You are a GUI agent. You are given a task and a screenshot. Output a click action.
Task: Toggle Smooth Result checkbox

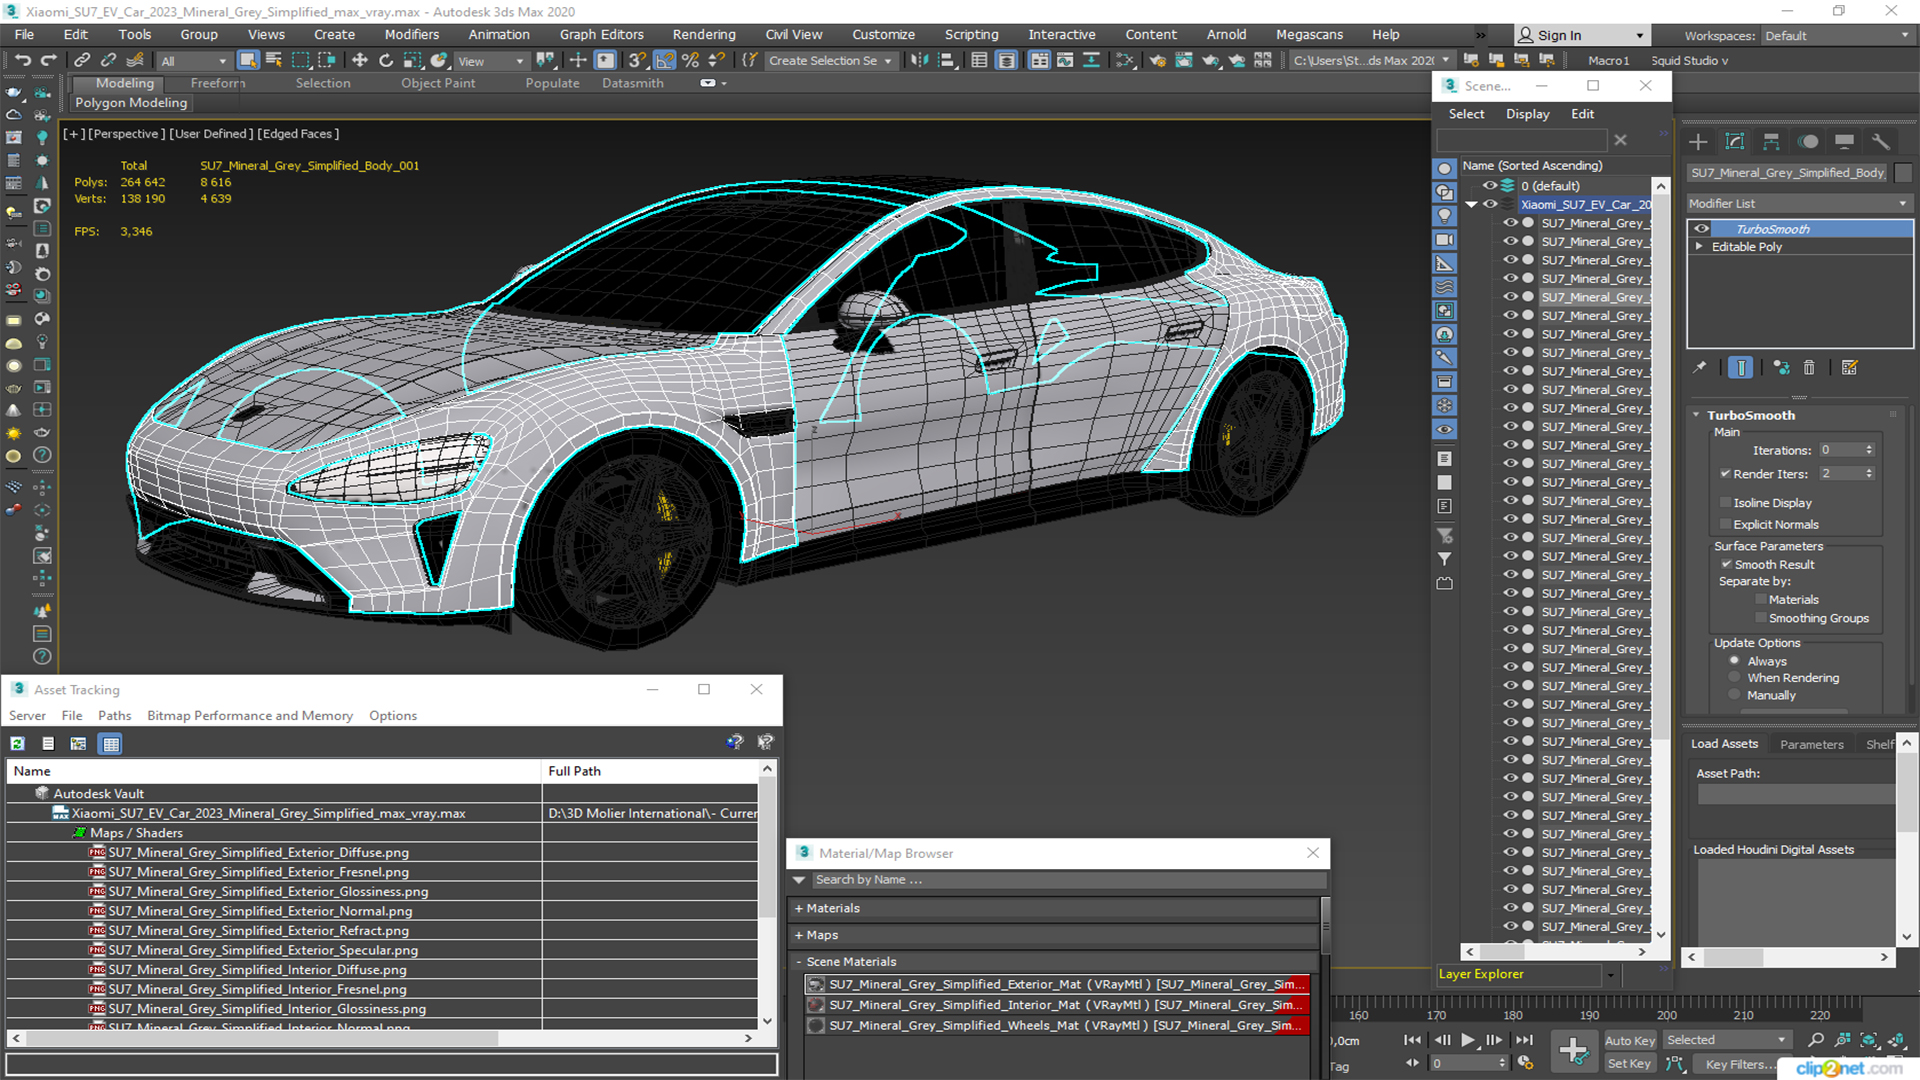click(1726, 565)
